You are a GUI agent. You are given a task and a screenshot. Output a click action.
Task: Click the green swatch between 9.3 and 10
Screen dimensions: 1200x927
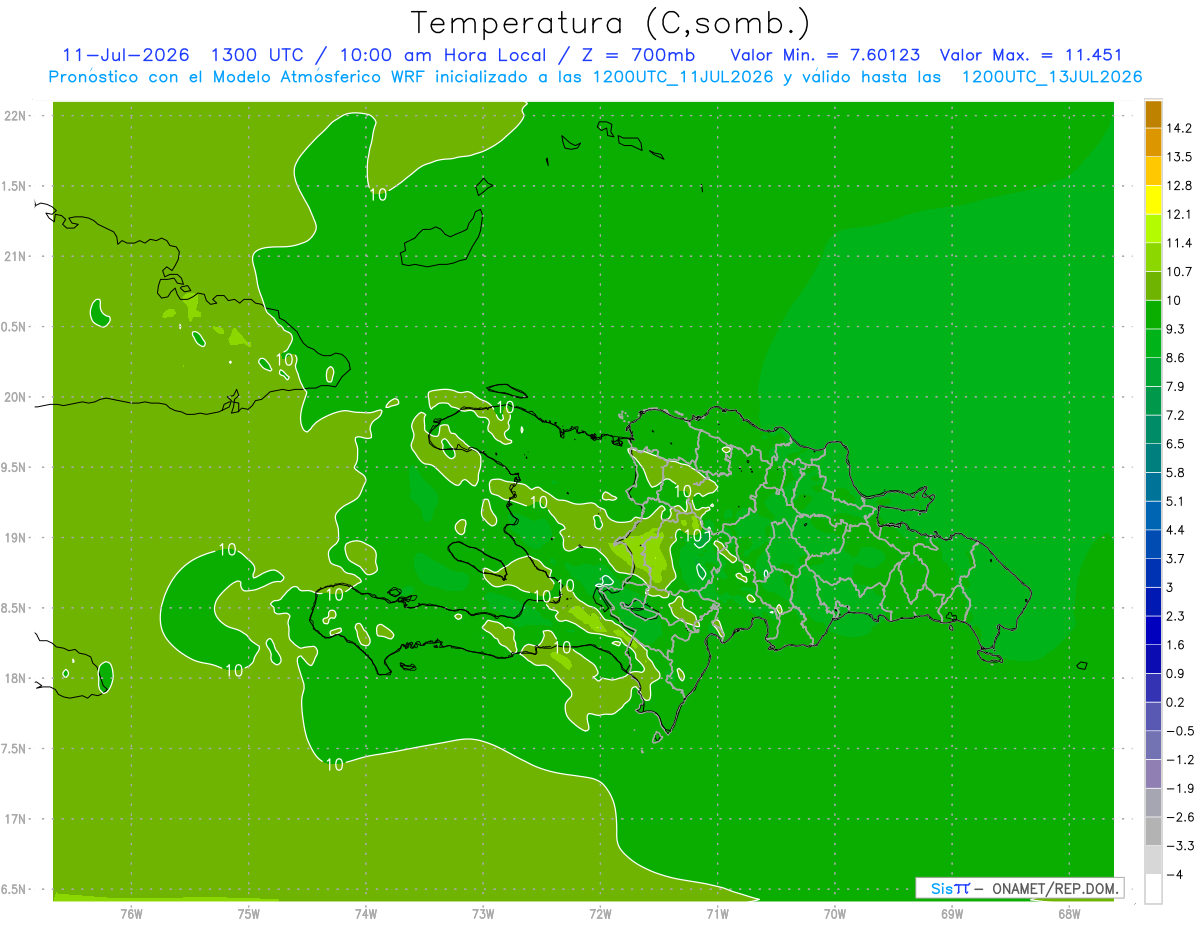[1153, 315]
